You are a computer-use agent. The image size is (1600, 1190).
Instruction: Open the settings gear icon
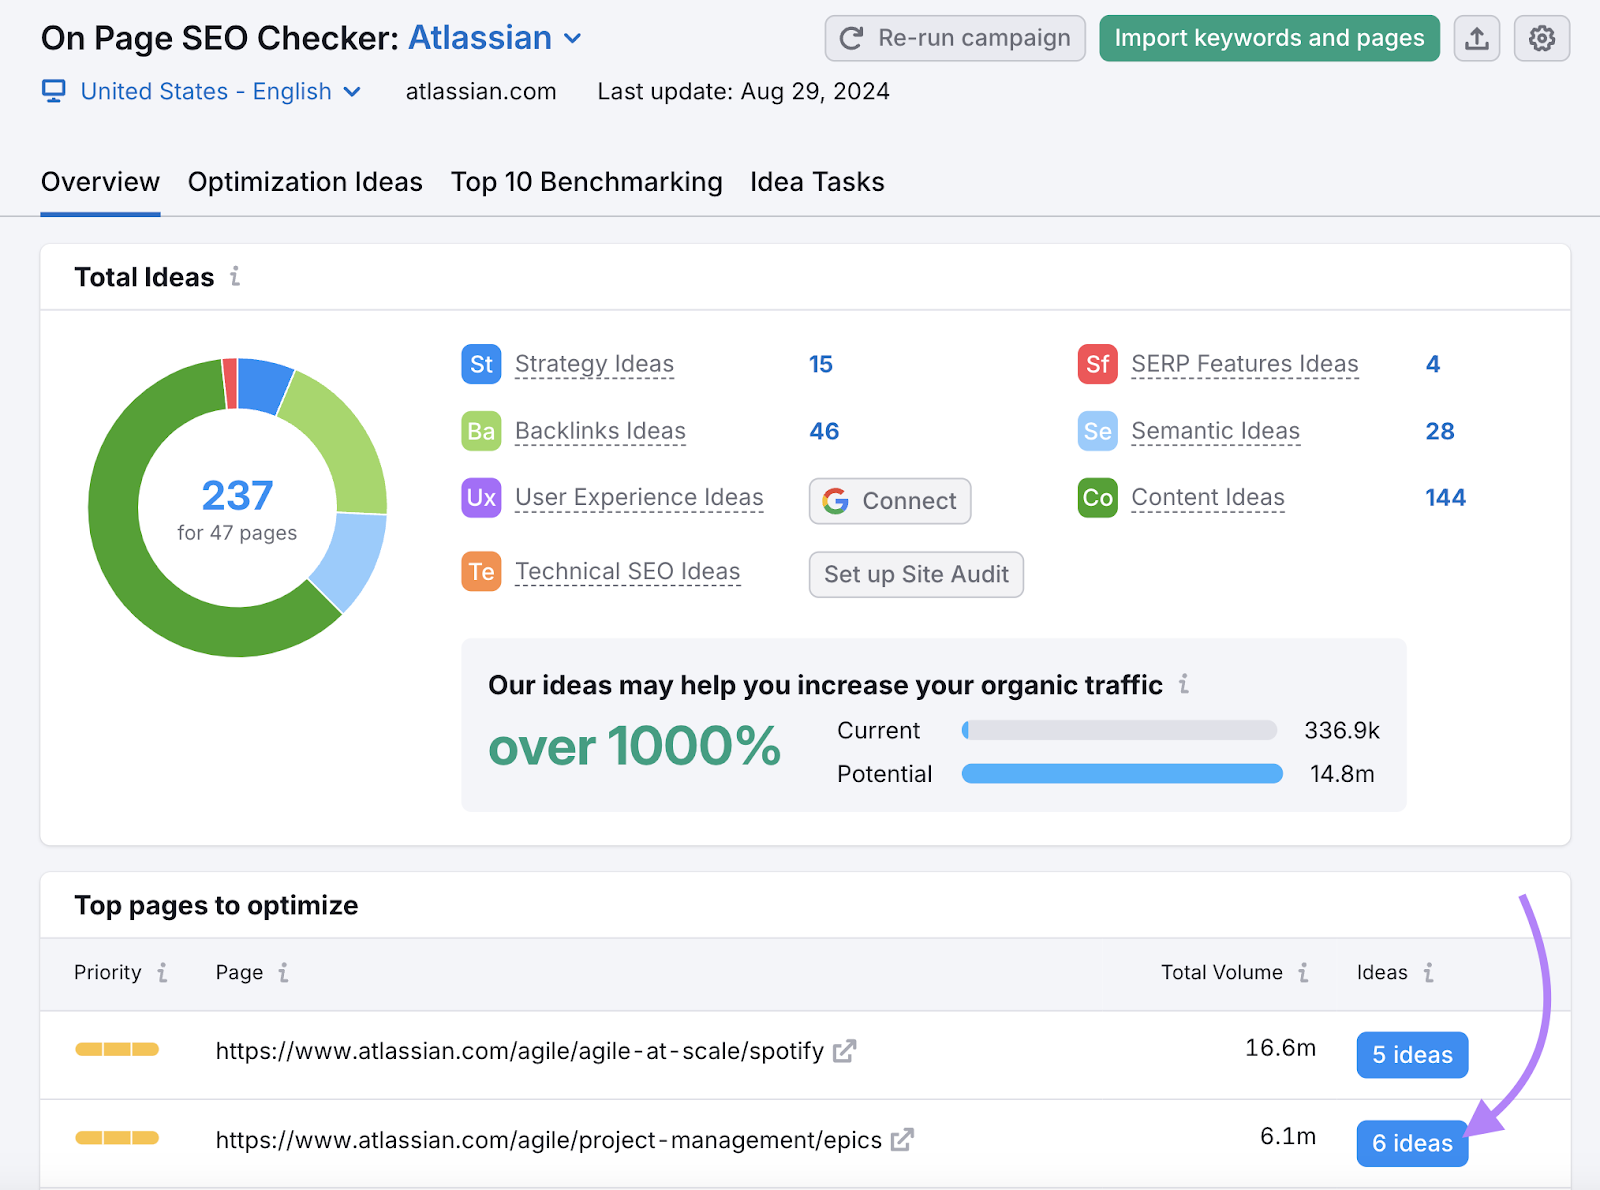pyautogui.click(x=1541, y=39)
